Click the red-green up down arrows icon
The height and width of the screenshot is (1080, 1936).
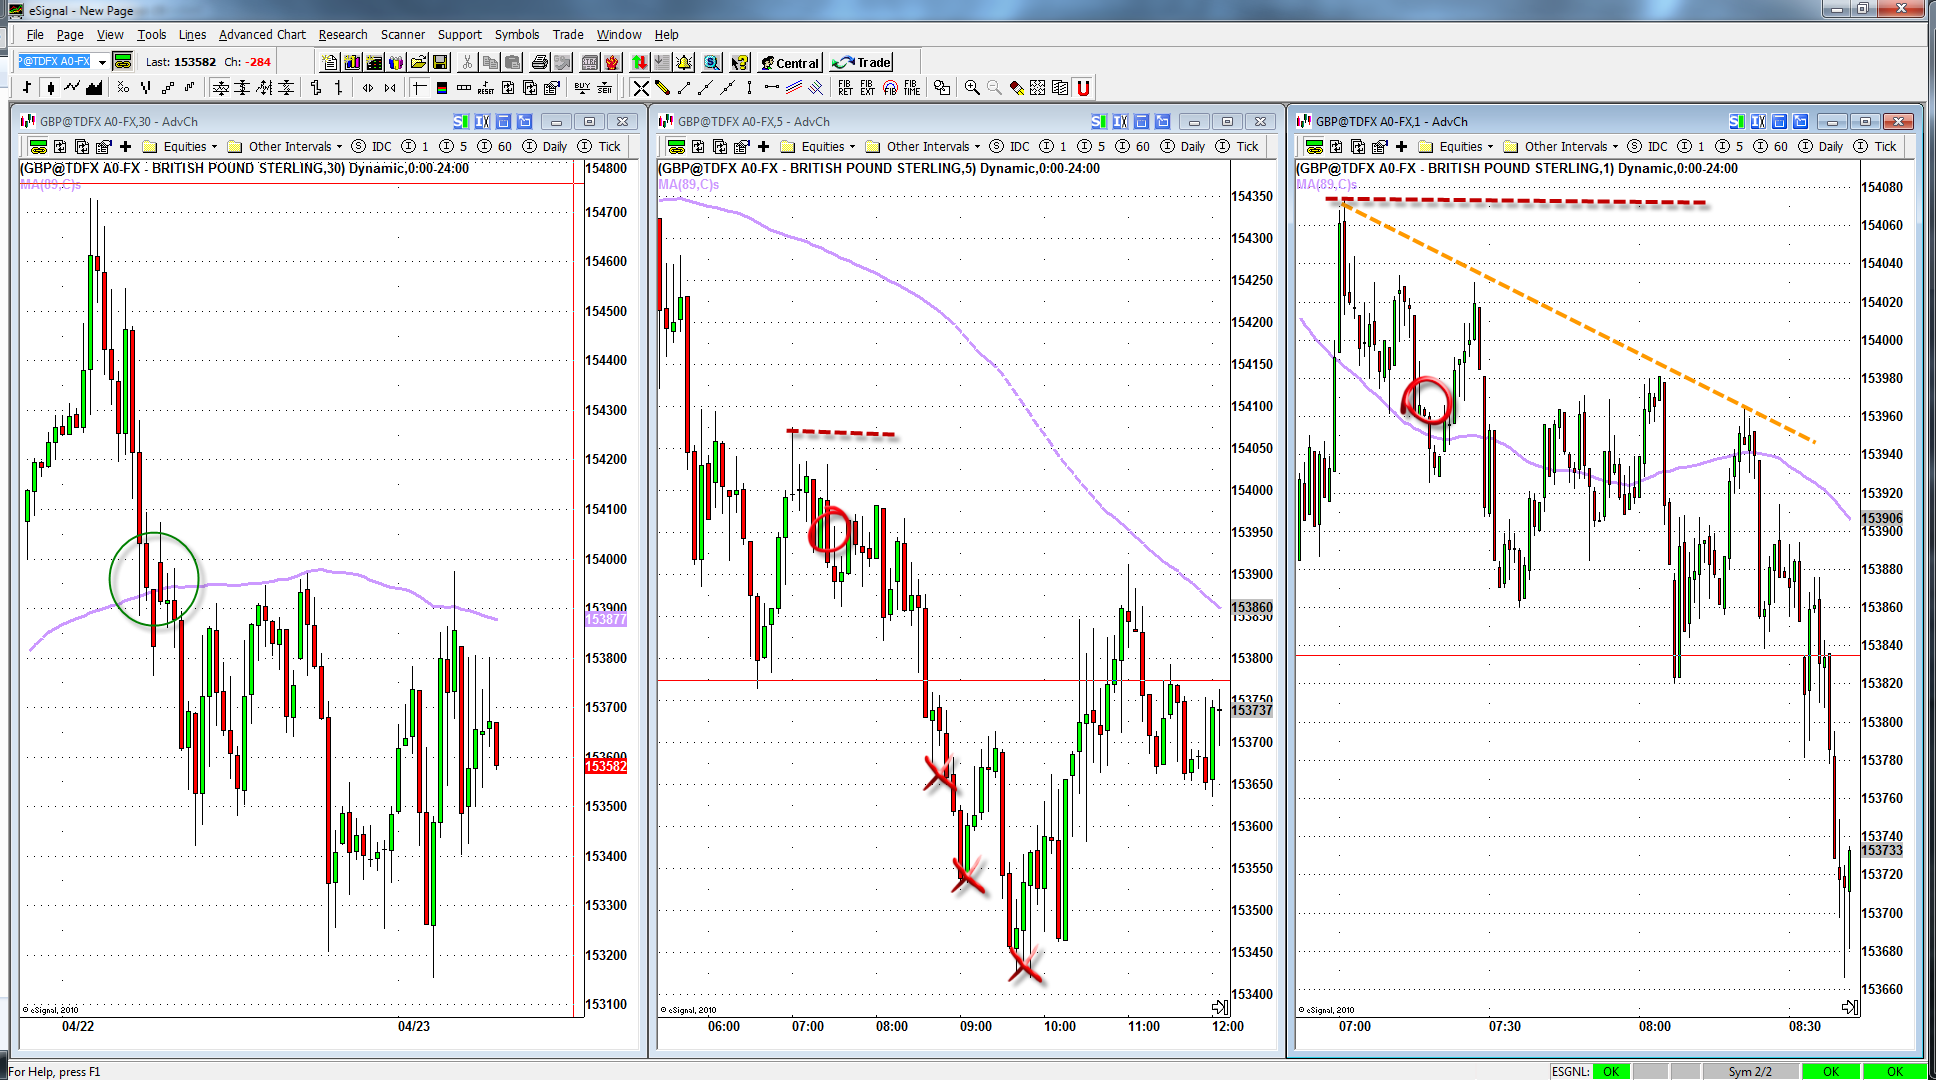pos(640,62)
